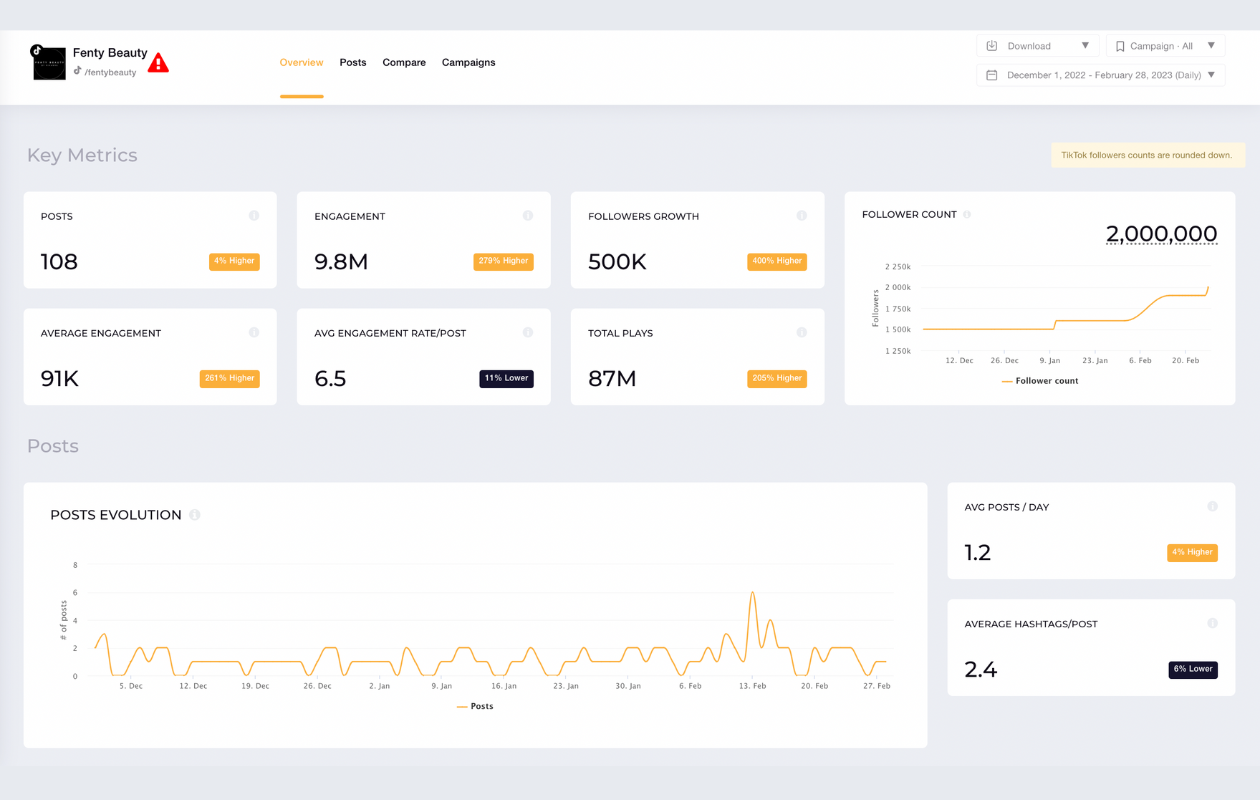Open the Overview tab

coord(301,62)
